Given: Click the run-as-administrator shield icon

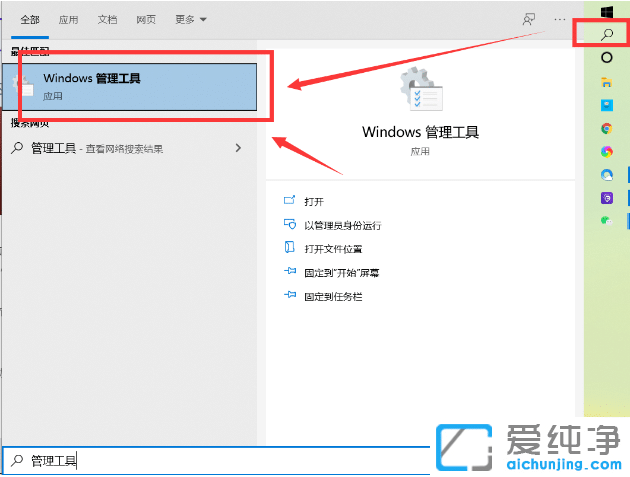Looking at the screenshot, I should click(x=290, y=224).
